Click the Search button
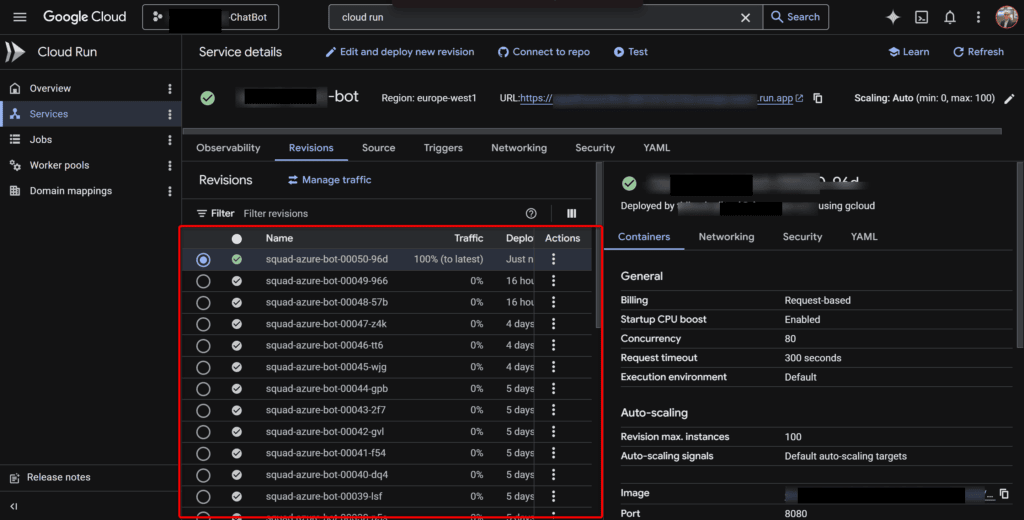 tap(795, 17)
